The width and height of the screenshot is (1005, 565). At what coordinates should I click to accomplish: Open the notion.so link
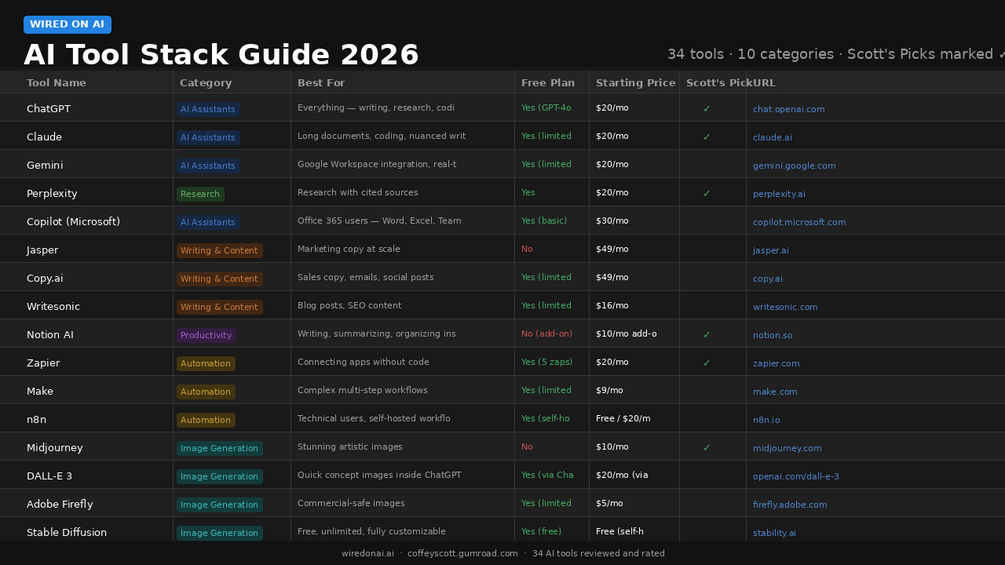[772, 334]
